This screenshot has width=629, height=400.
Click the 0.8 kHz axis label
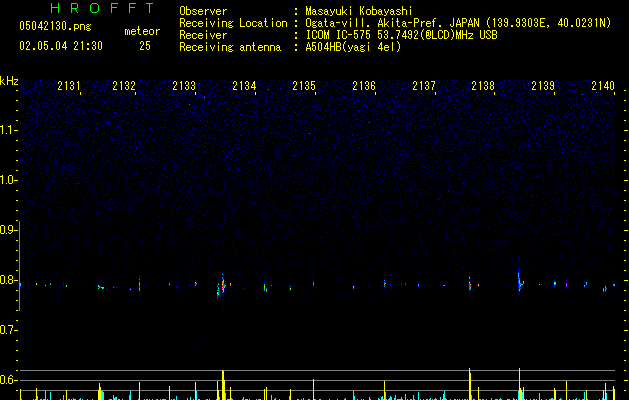tap(8, 280)
